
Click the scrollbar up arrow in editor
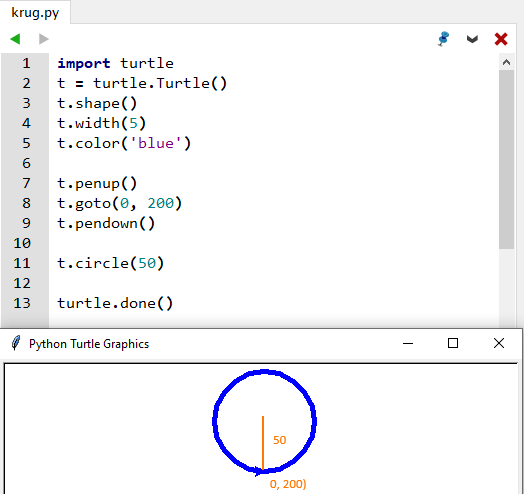point(506,62)
